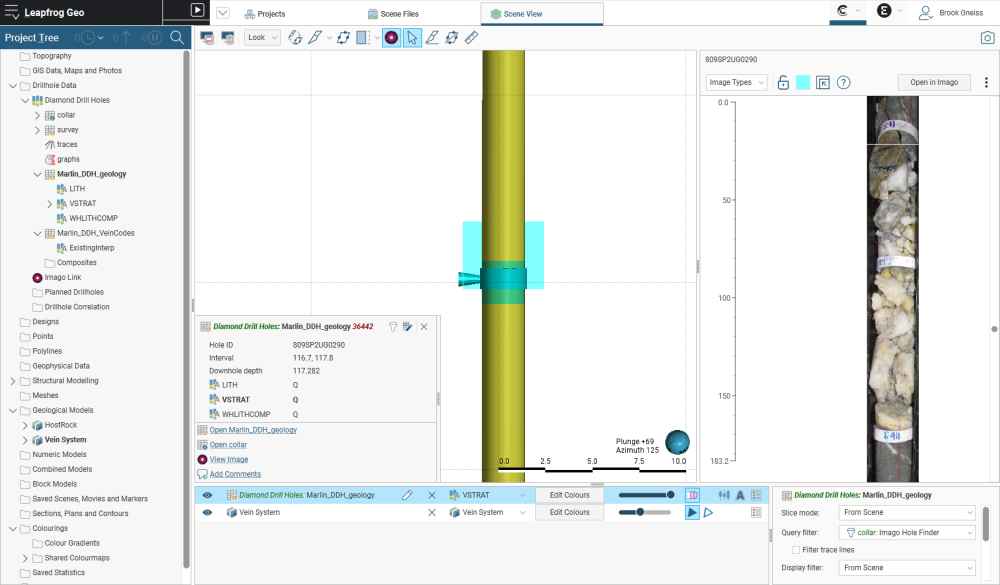Choose the draw plane line tool

[x=432, y=38]
